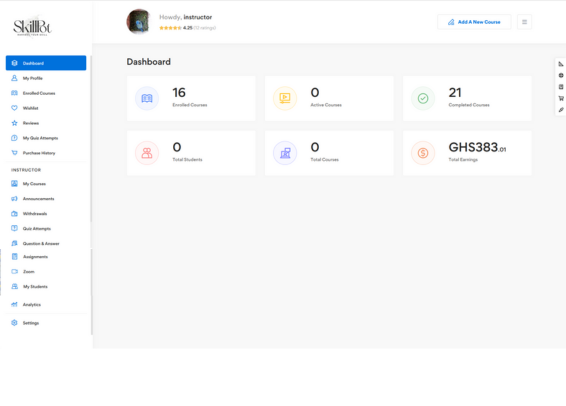This screenshot has height=406, width=566.
Task: Click the Settings gear icon
Action: pyautogui.click(x=14, y=323)
